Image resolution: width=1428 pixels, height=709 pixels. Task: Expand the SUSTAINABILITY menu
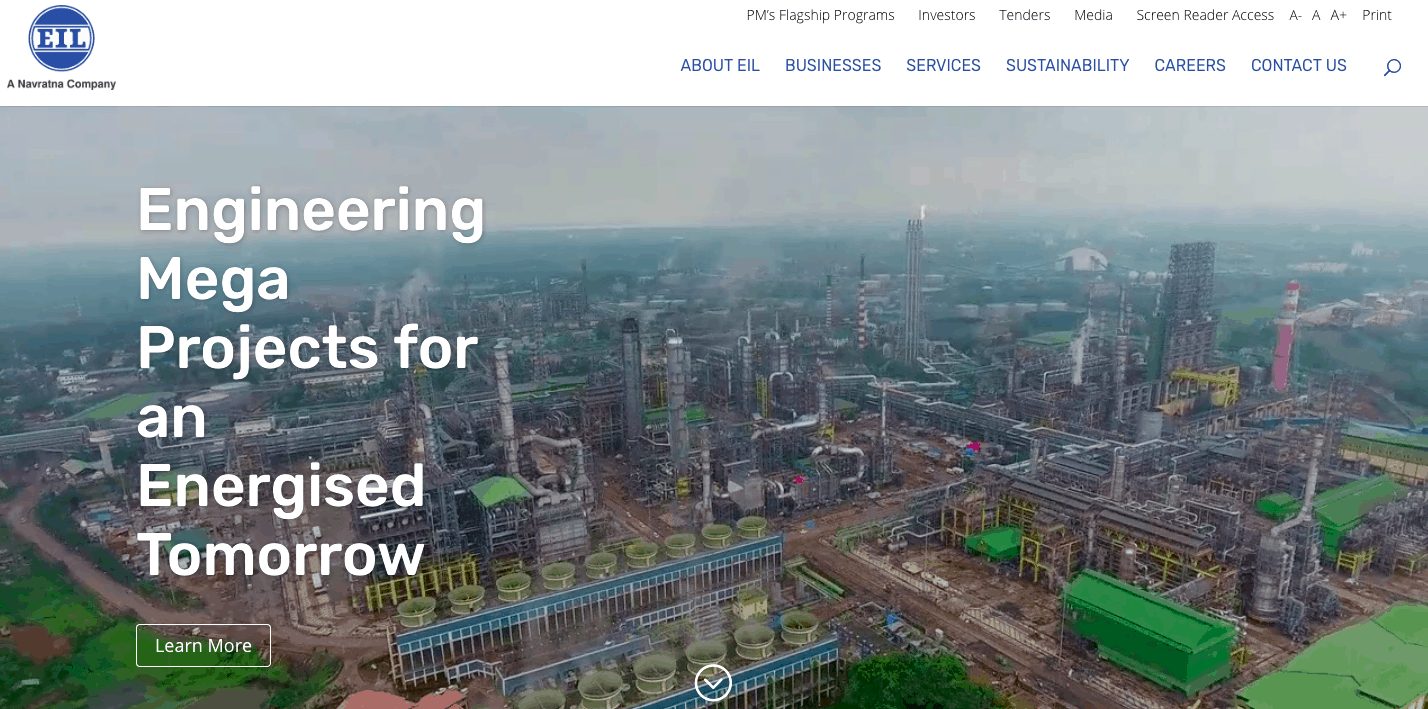tap(1067, 65)
